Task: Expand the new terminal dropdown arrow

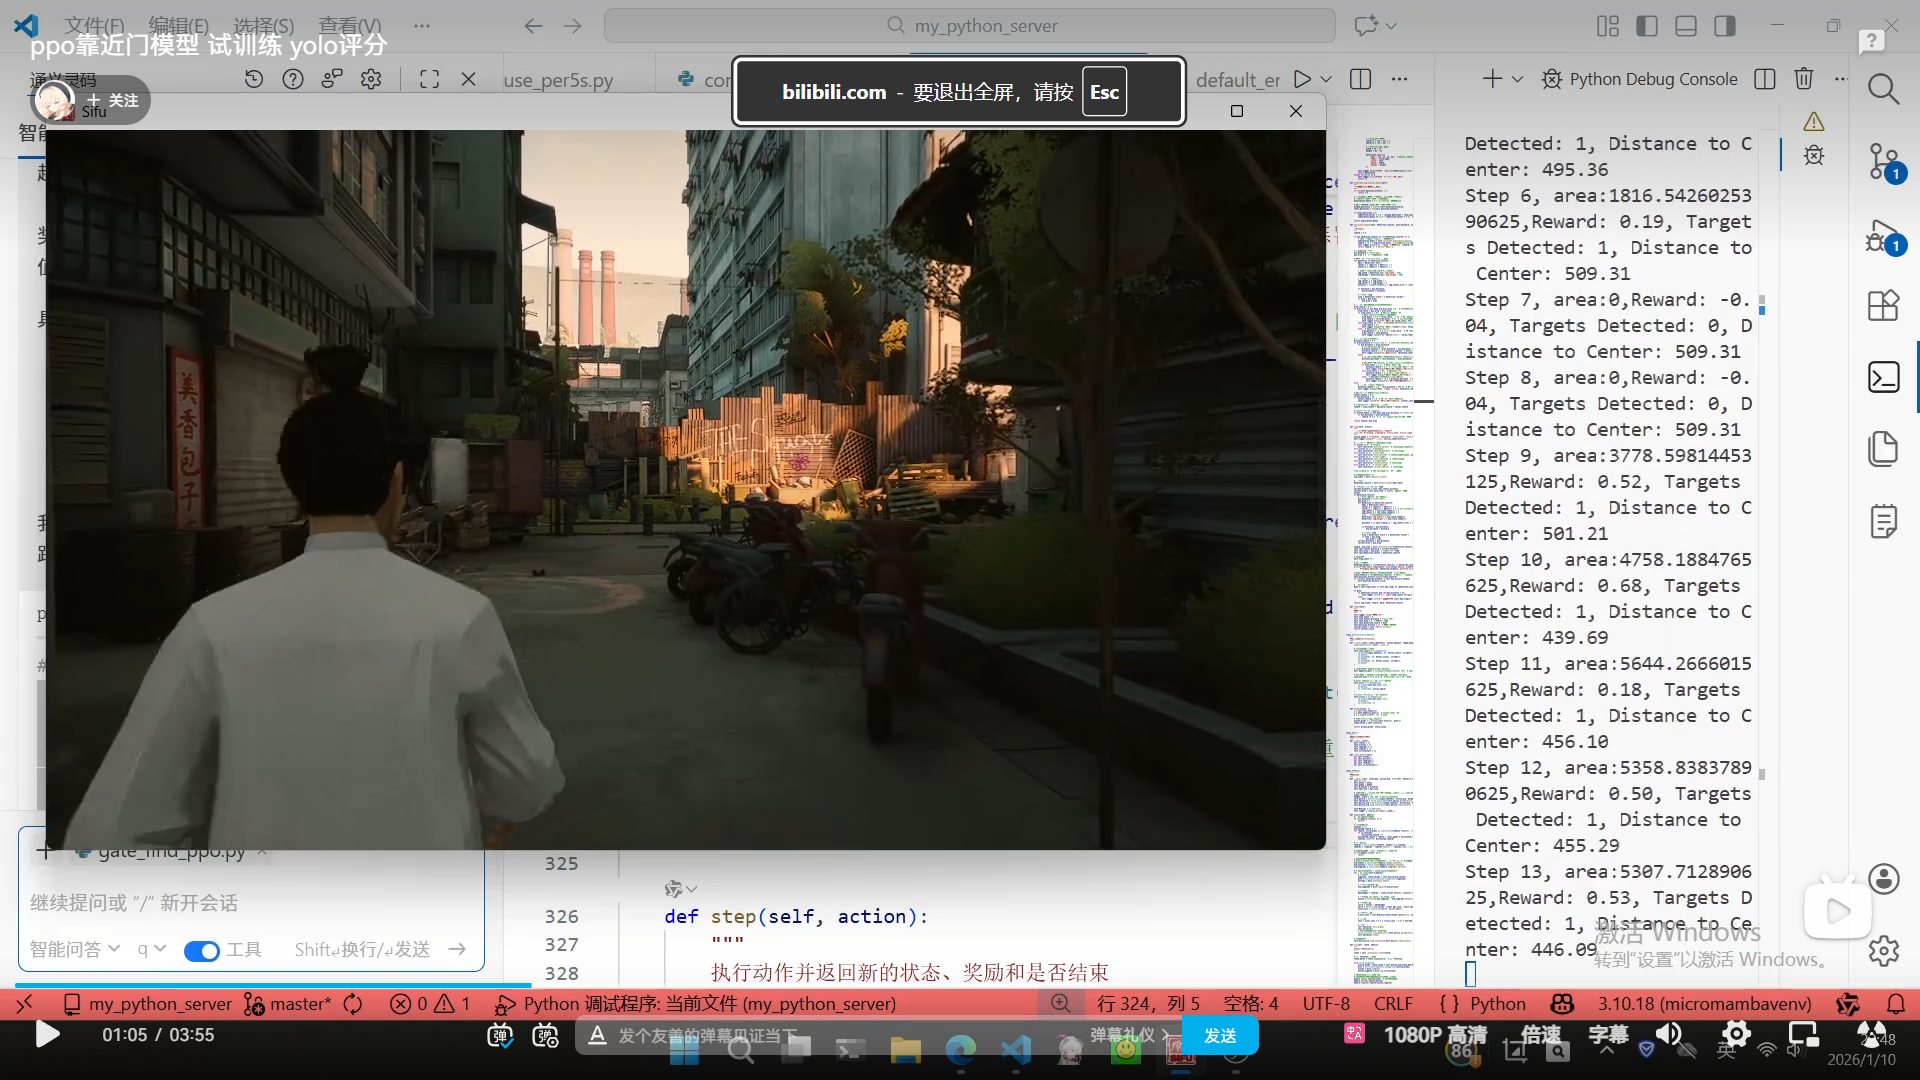Action: pos(1517,79)
